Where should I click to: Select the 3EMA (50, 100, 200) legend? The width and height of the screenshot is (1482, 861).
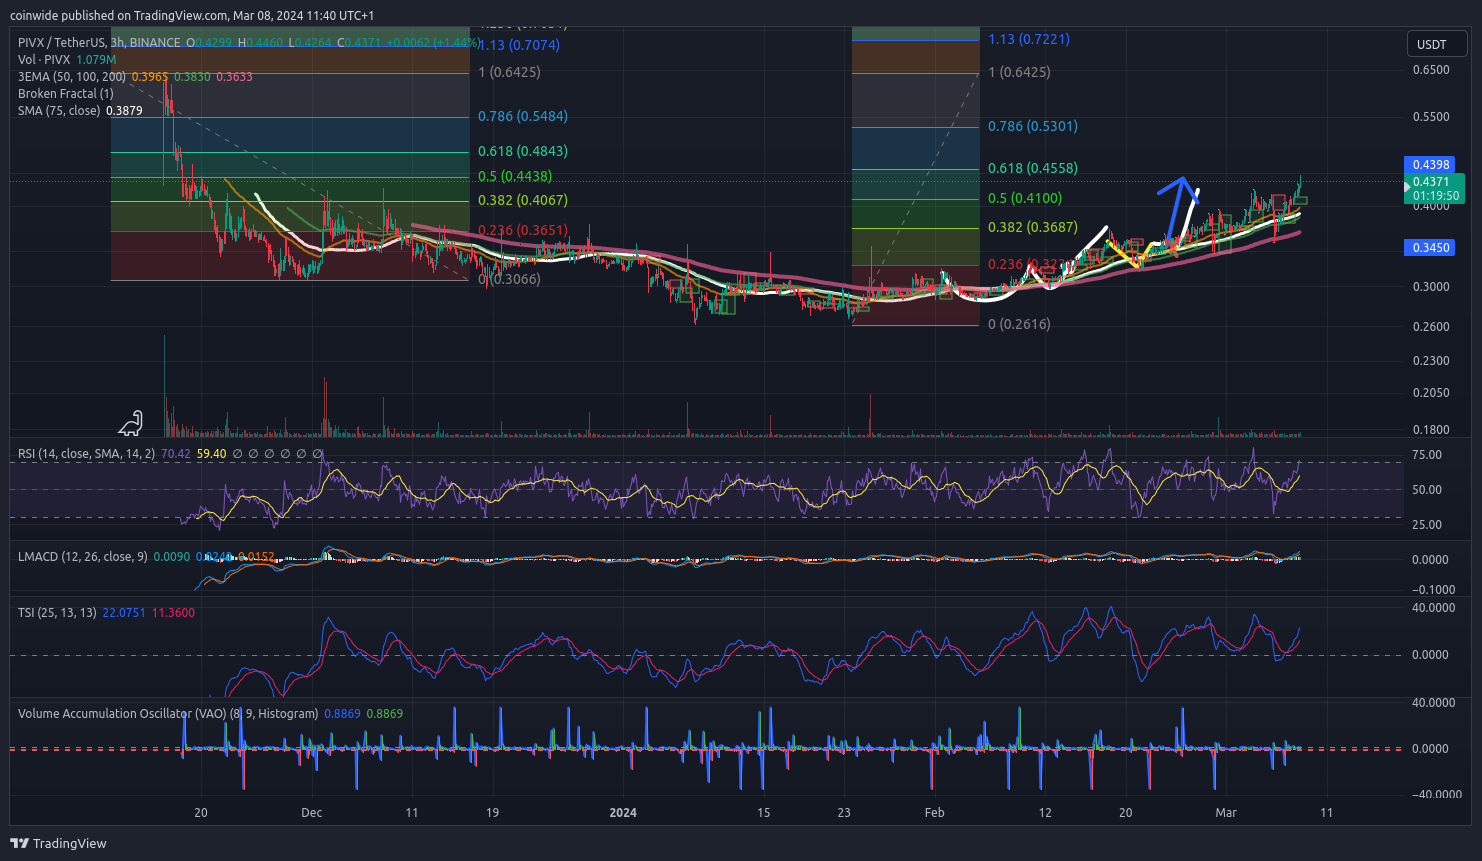[72, 77]
